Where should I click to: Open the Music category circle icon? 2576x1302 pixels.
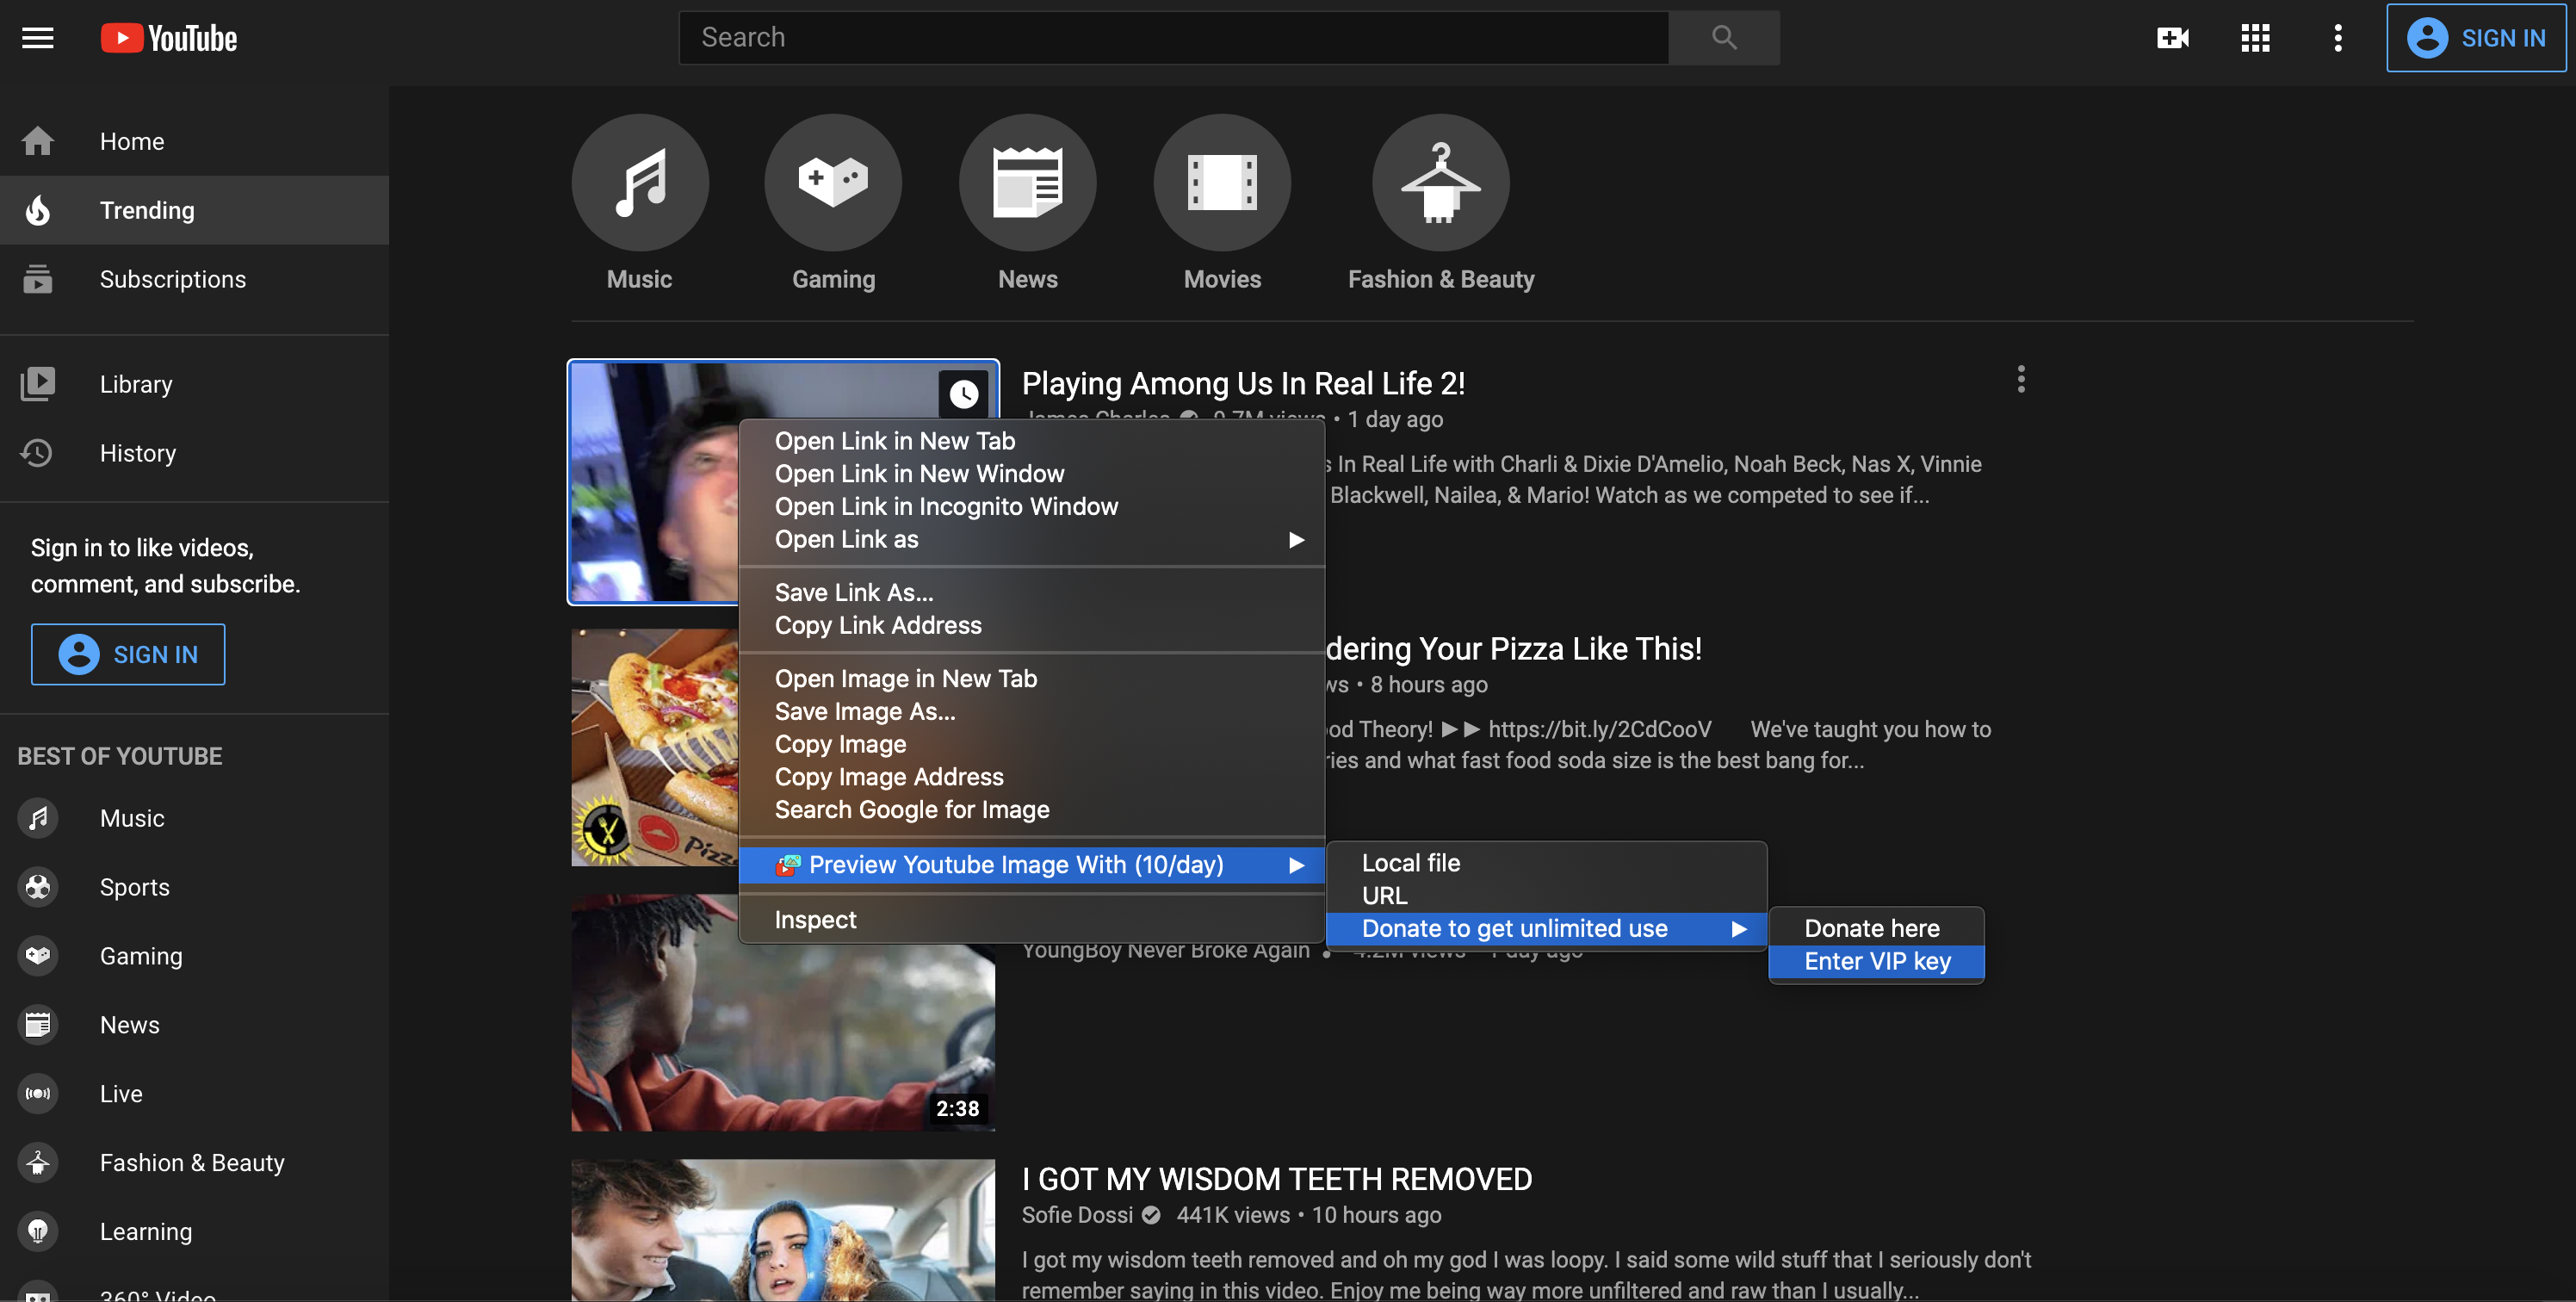point(640,182)
